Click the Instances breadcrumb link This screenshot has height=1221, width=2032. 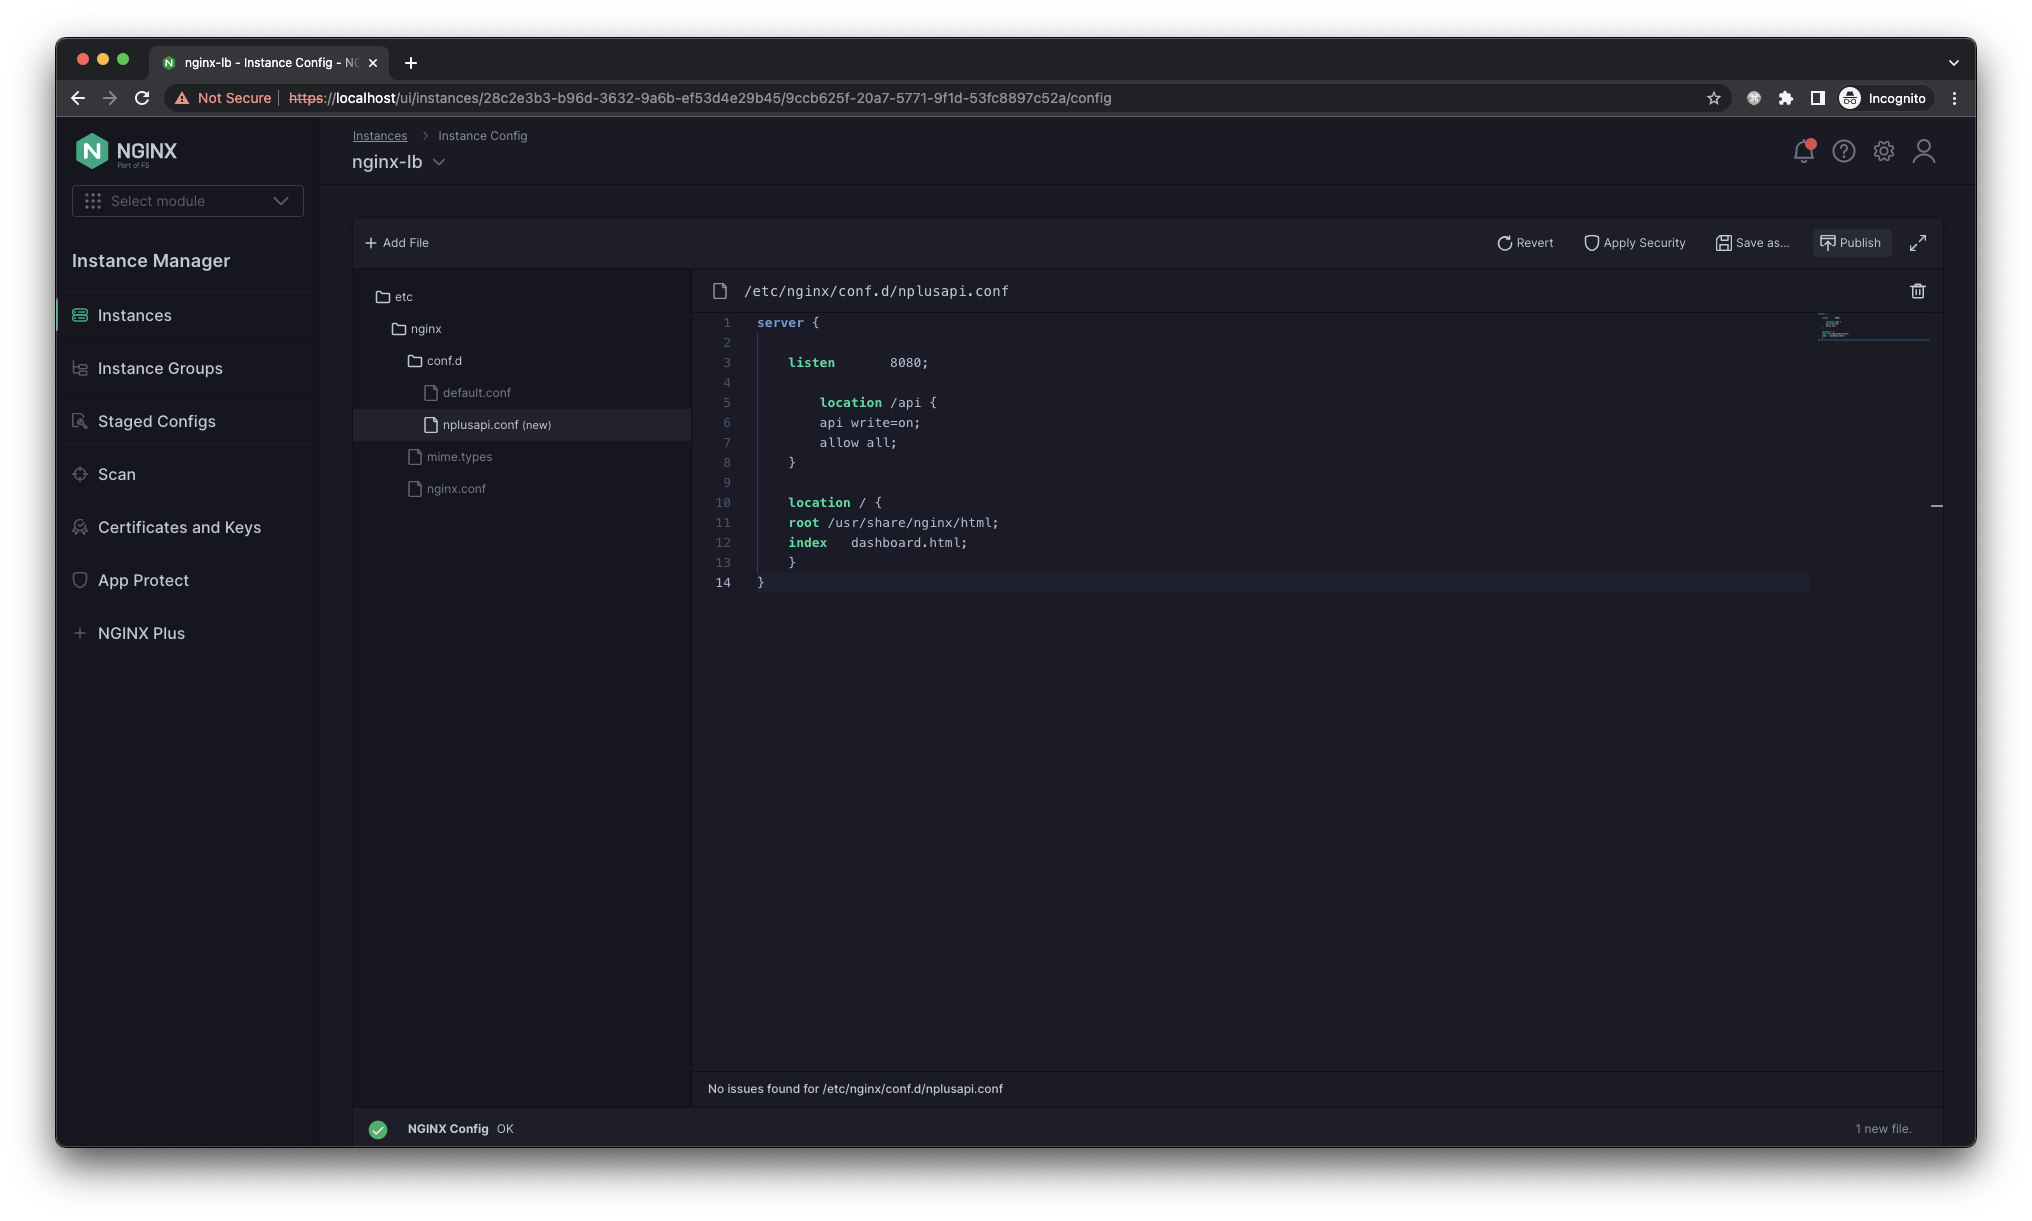point(379,136)
